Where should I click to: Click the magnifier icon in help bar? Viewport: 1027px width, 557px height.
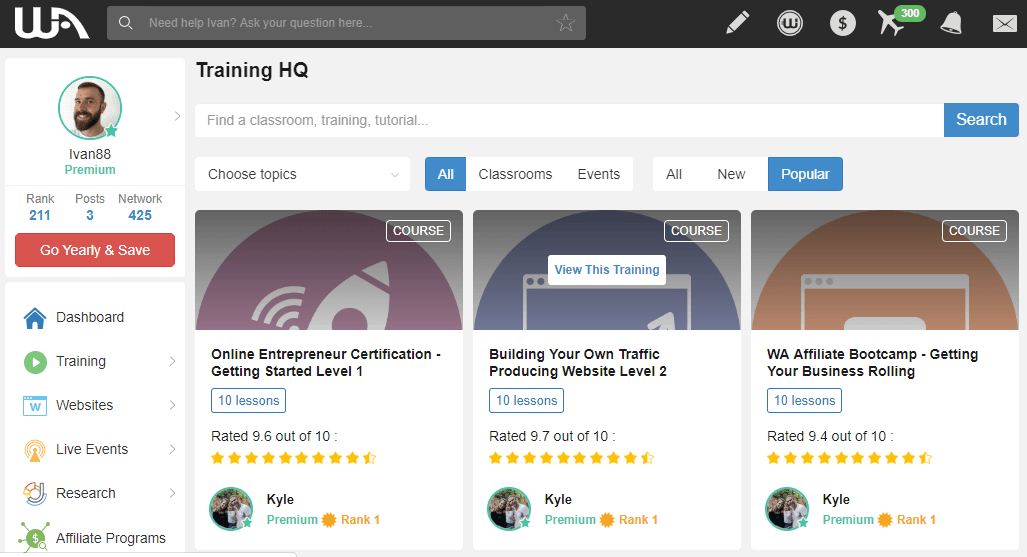pos(126,23)
